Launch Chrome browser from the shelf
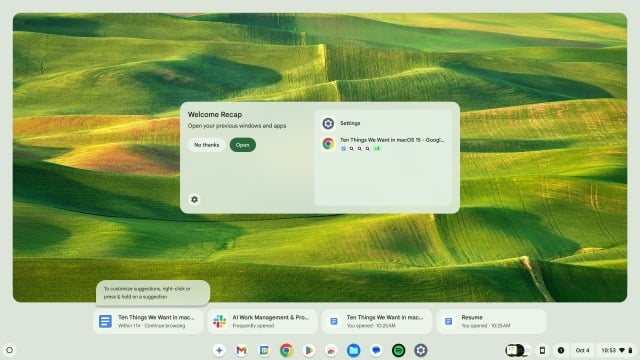Image resolution: width=640 pixels, height=360 pixels. [287, 350]
